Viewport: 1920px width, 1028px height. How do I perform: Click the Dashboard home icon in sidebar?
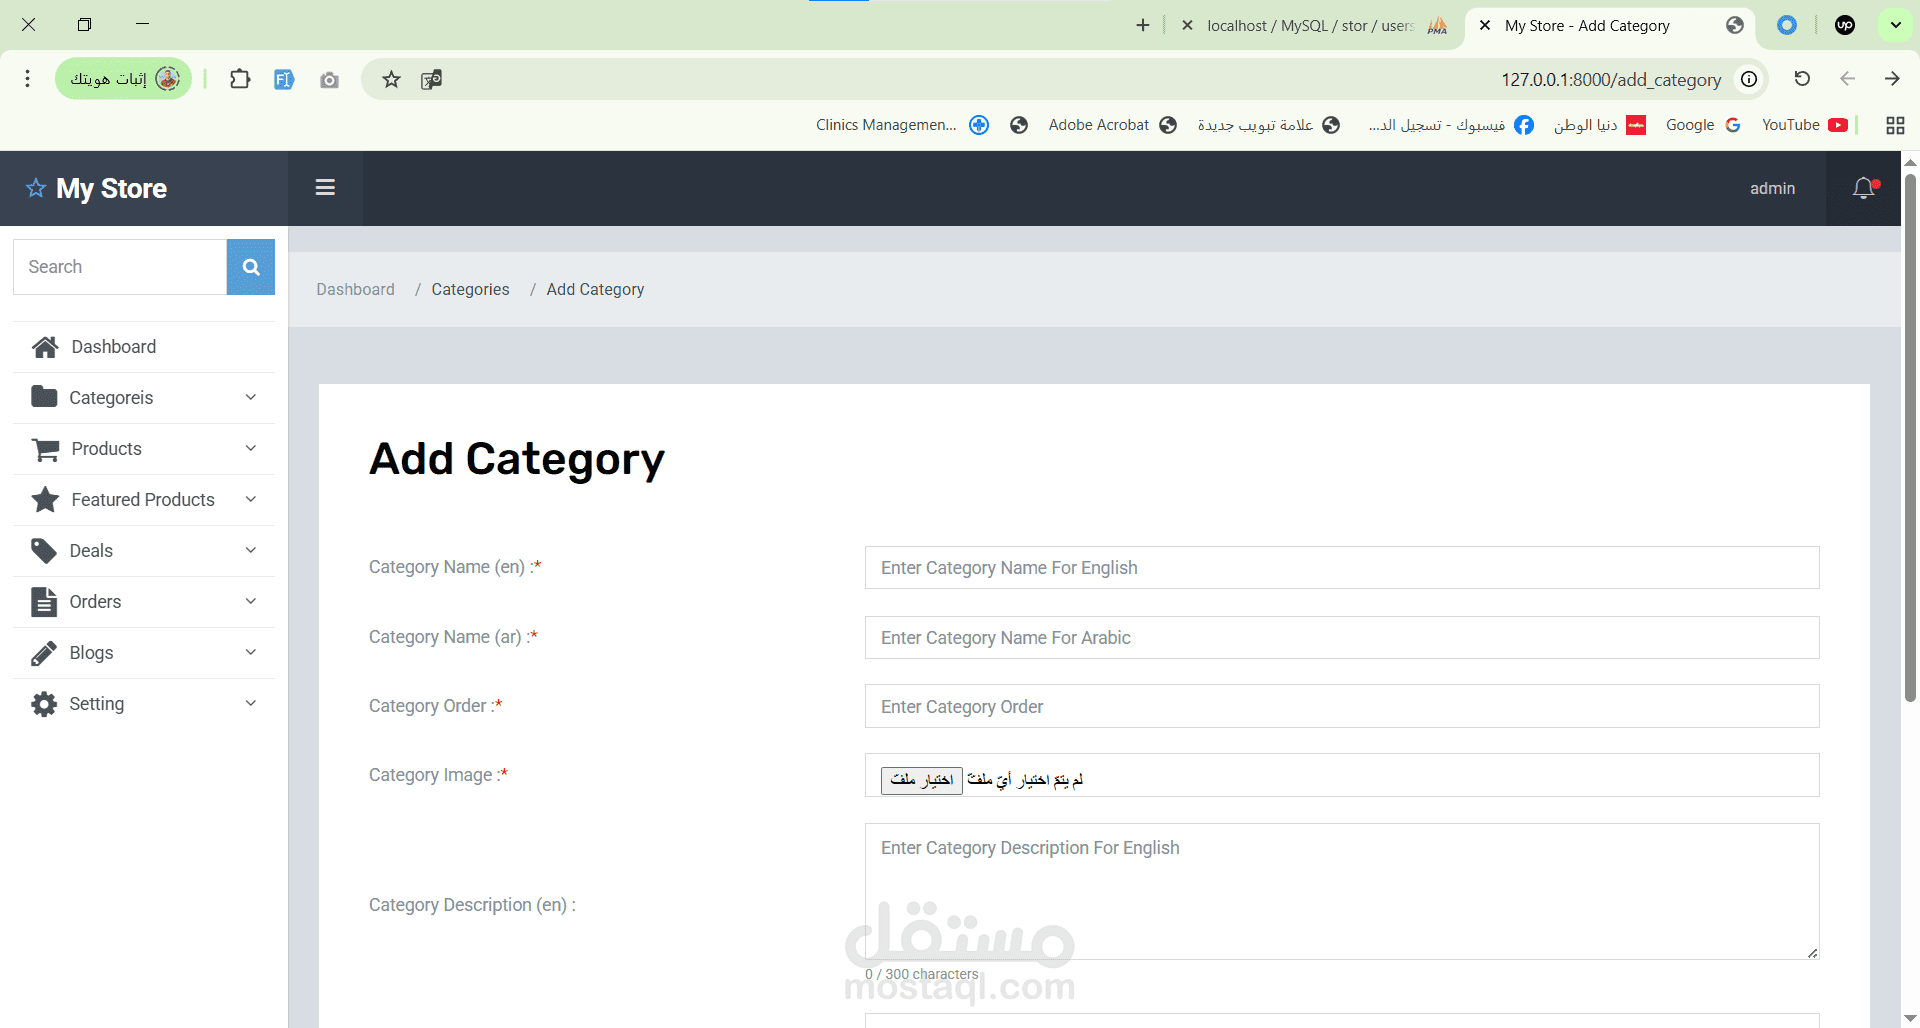(45, 347)
